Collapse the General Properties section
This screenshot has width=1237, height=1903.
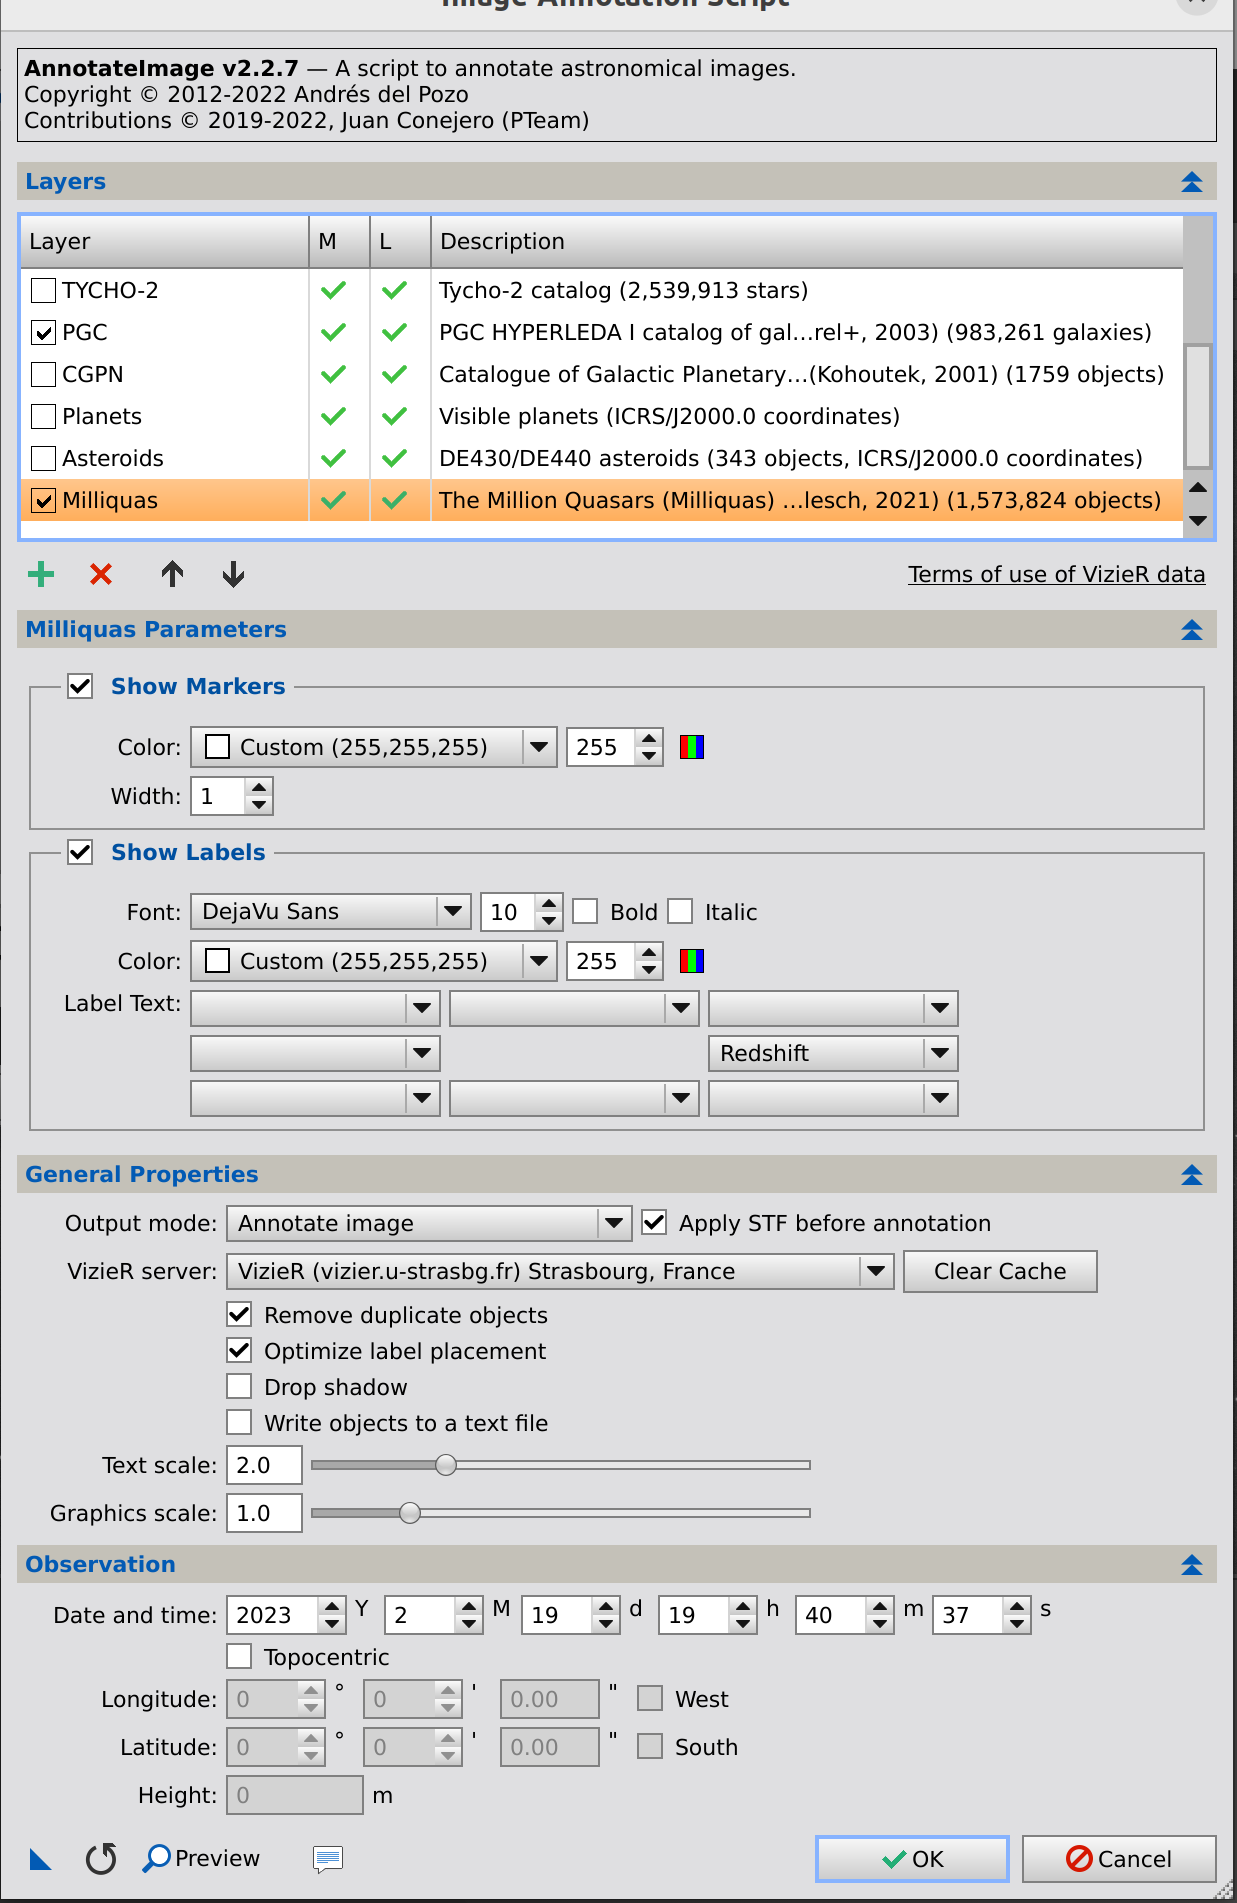(1191, 1175)
